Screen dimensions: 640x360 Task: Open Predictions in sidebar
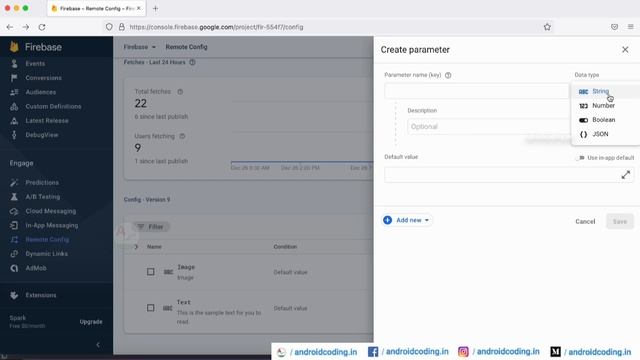42,182
